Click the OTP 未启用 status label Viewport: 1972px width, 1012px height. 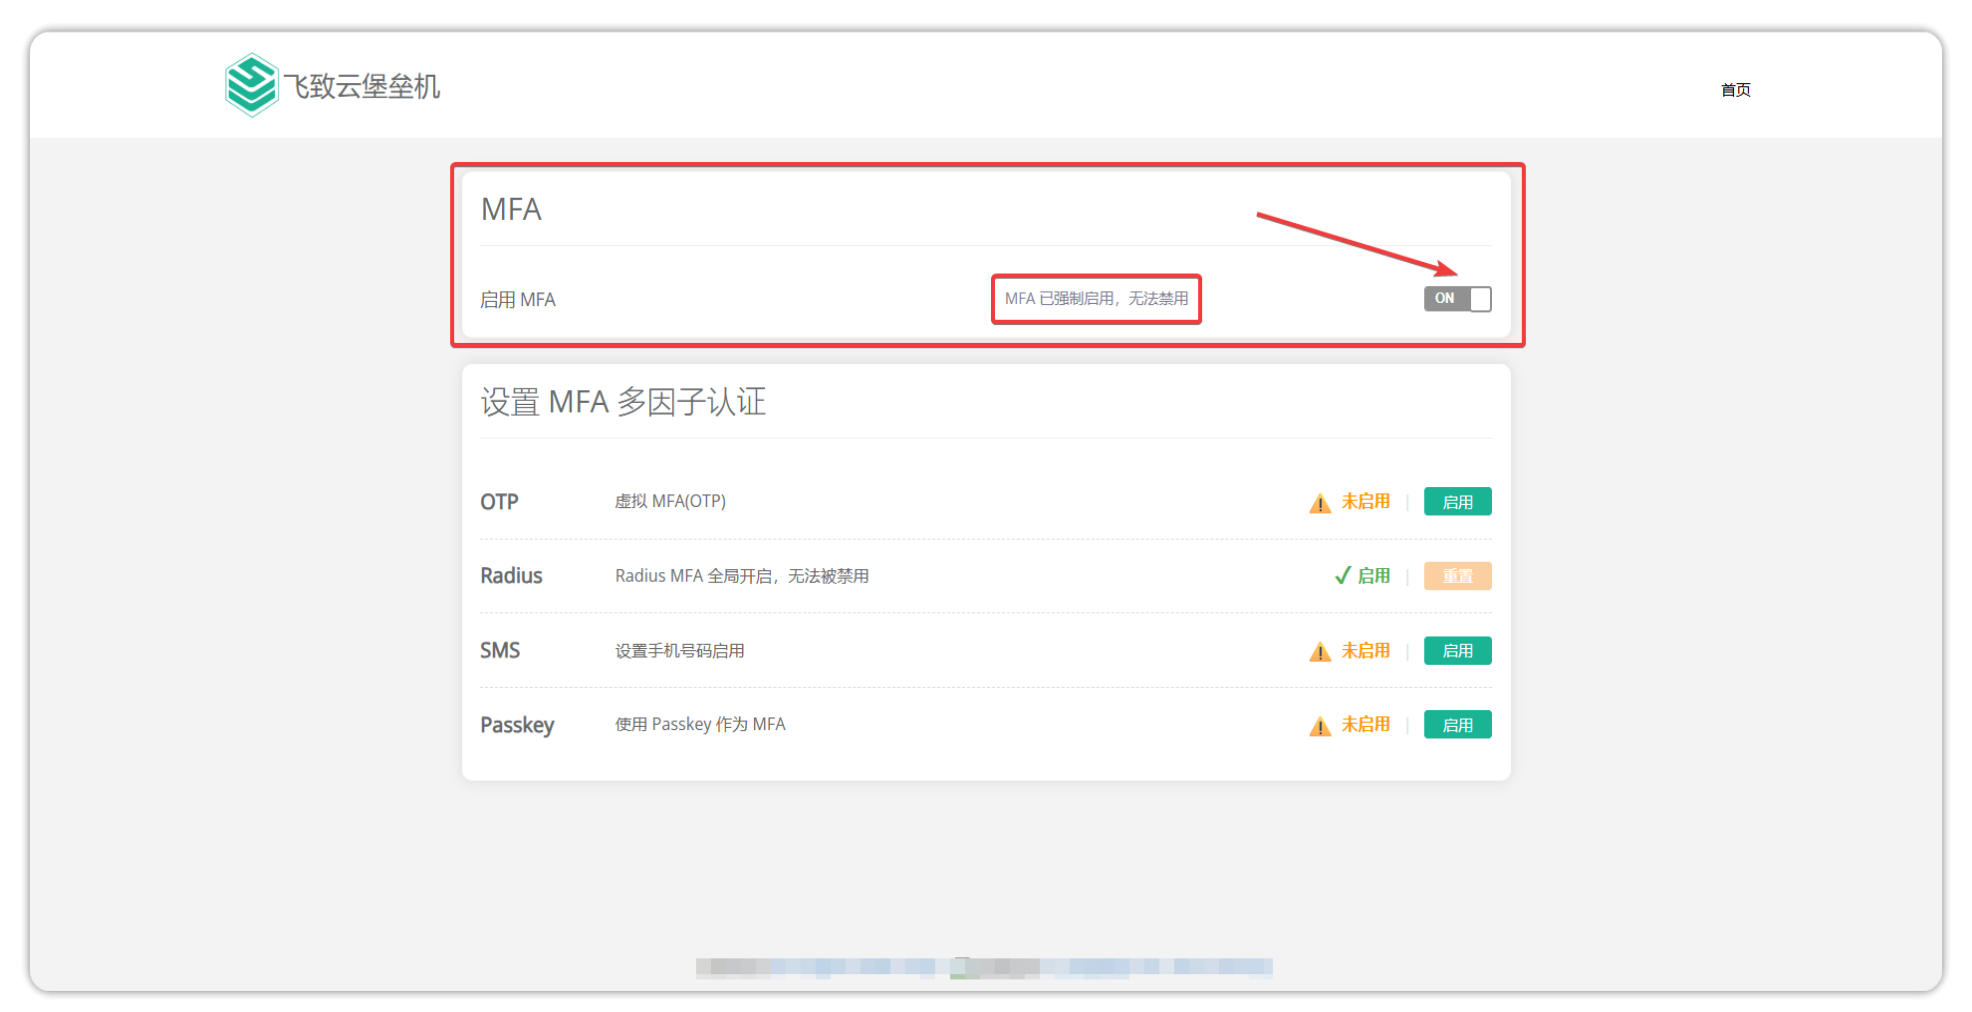click(x=1365, y=502)
